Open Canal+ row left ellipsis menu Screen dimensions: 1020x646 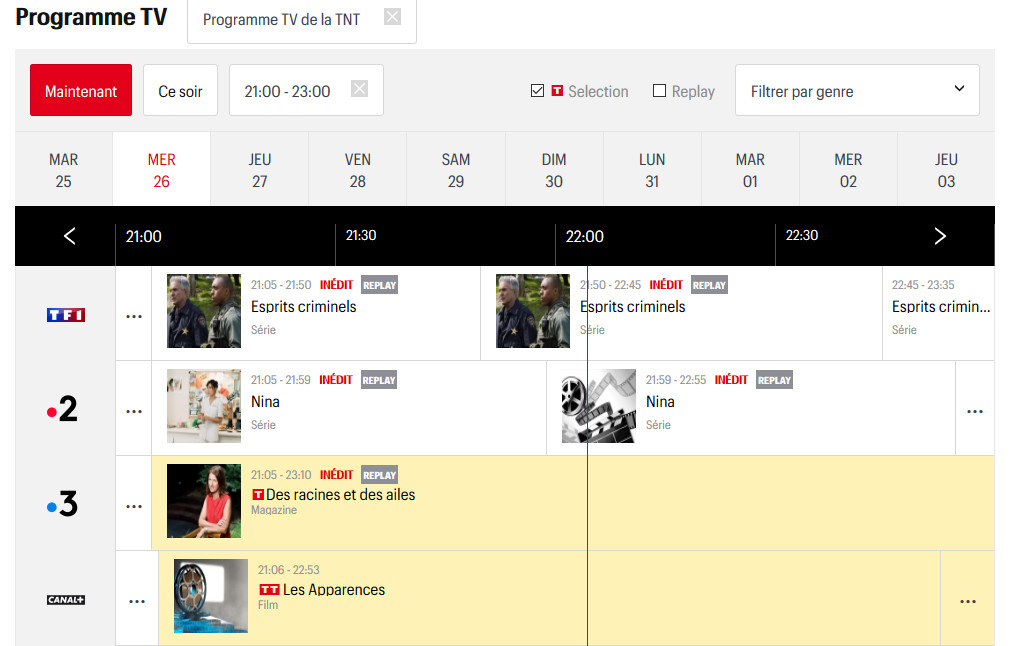[x=137, y=602]
